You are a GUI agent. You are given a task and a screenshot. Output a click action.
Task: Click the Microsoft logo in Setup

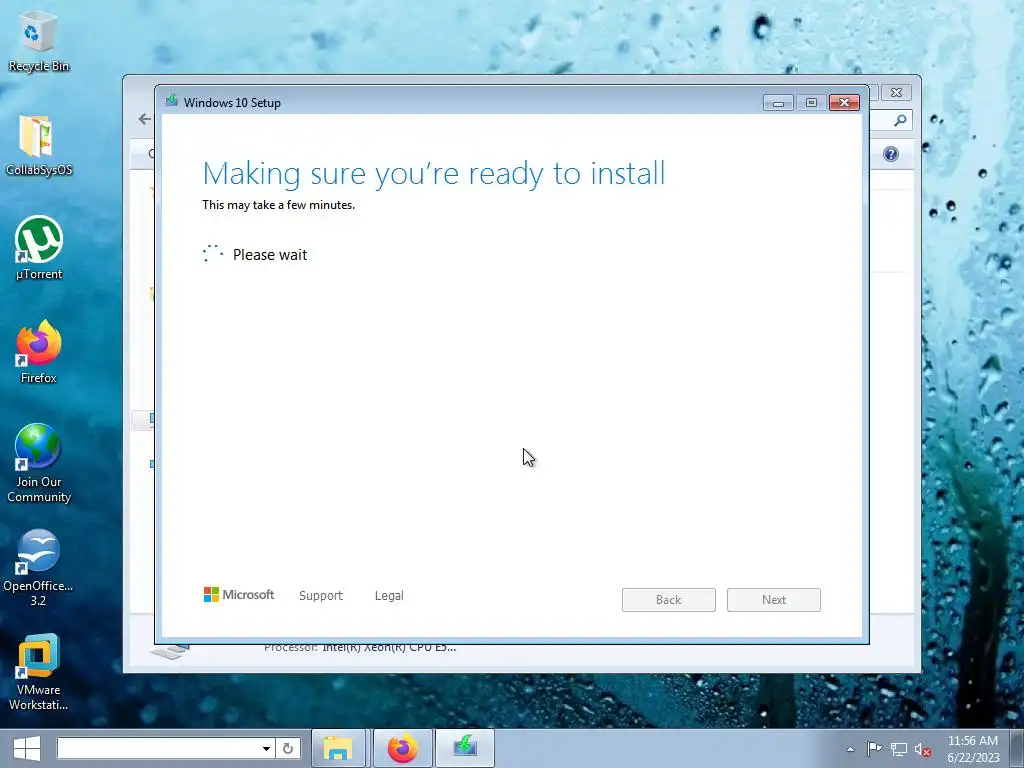(x=238, y=594)
